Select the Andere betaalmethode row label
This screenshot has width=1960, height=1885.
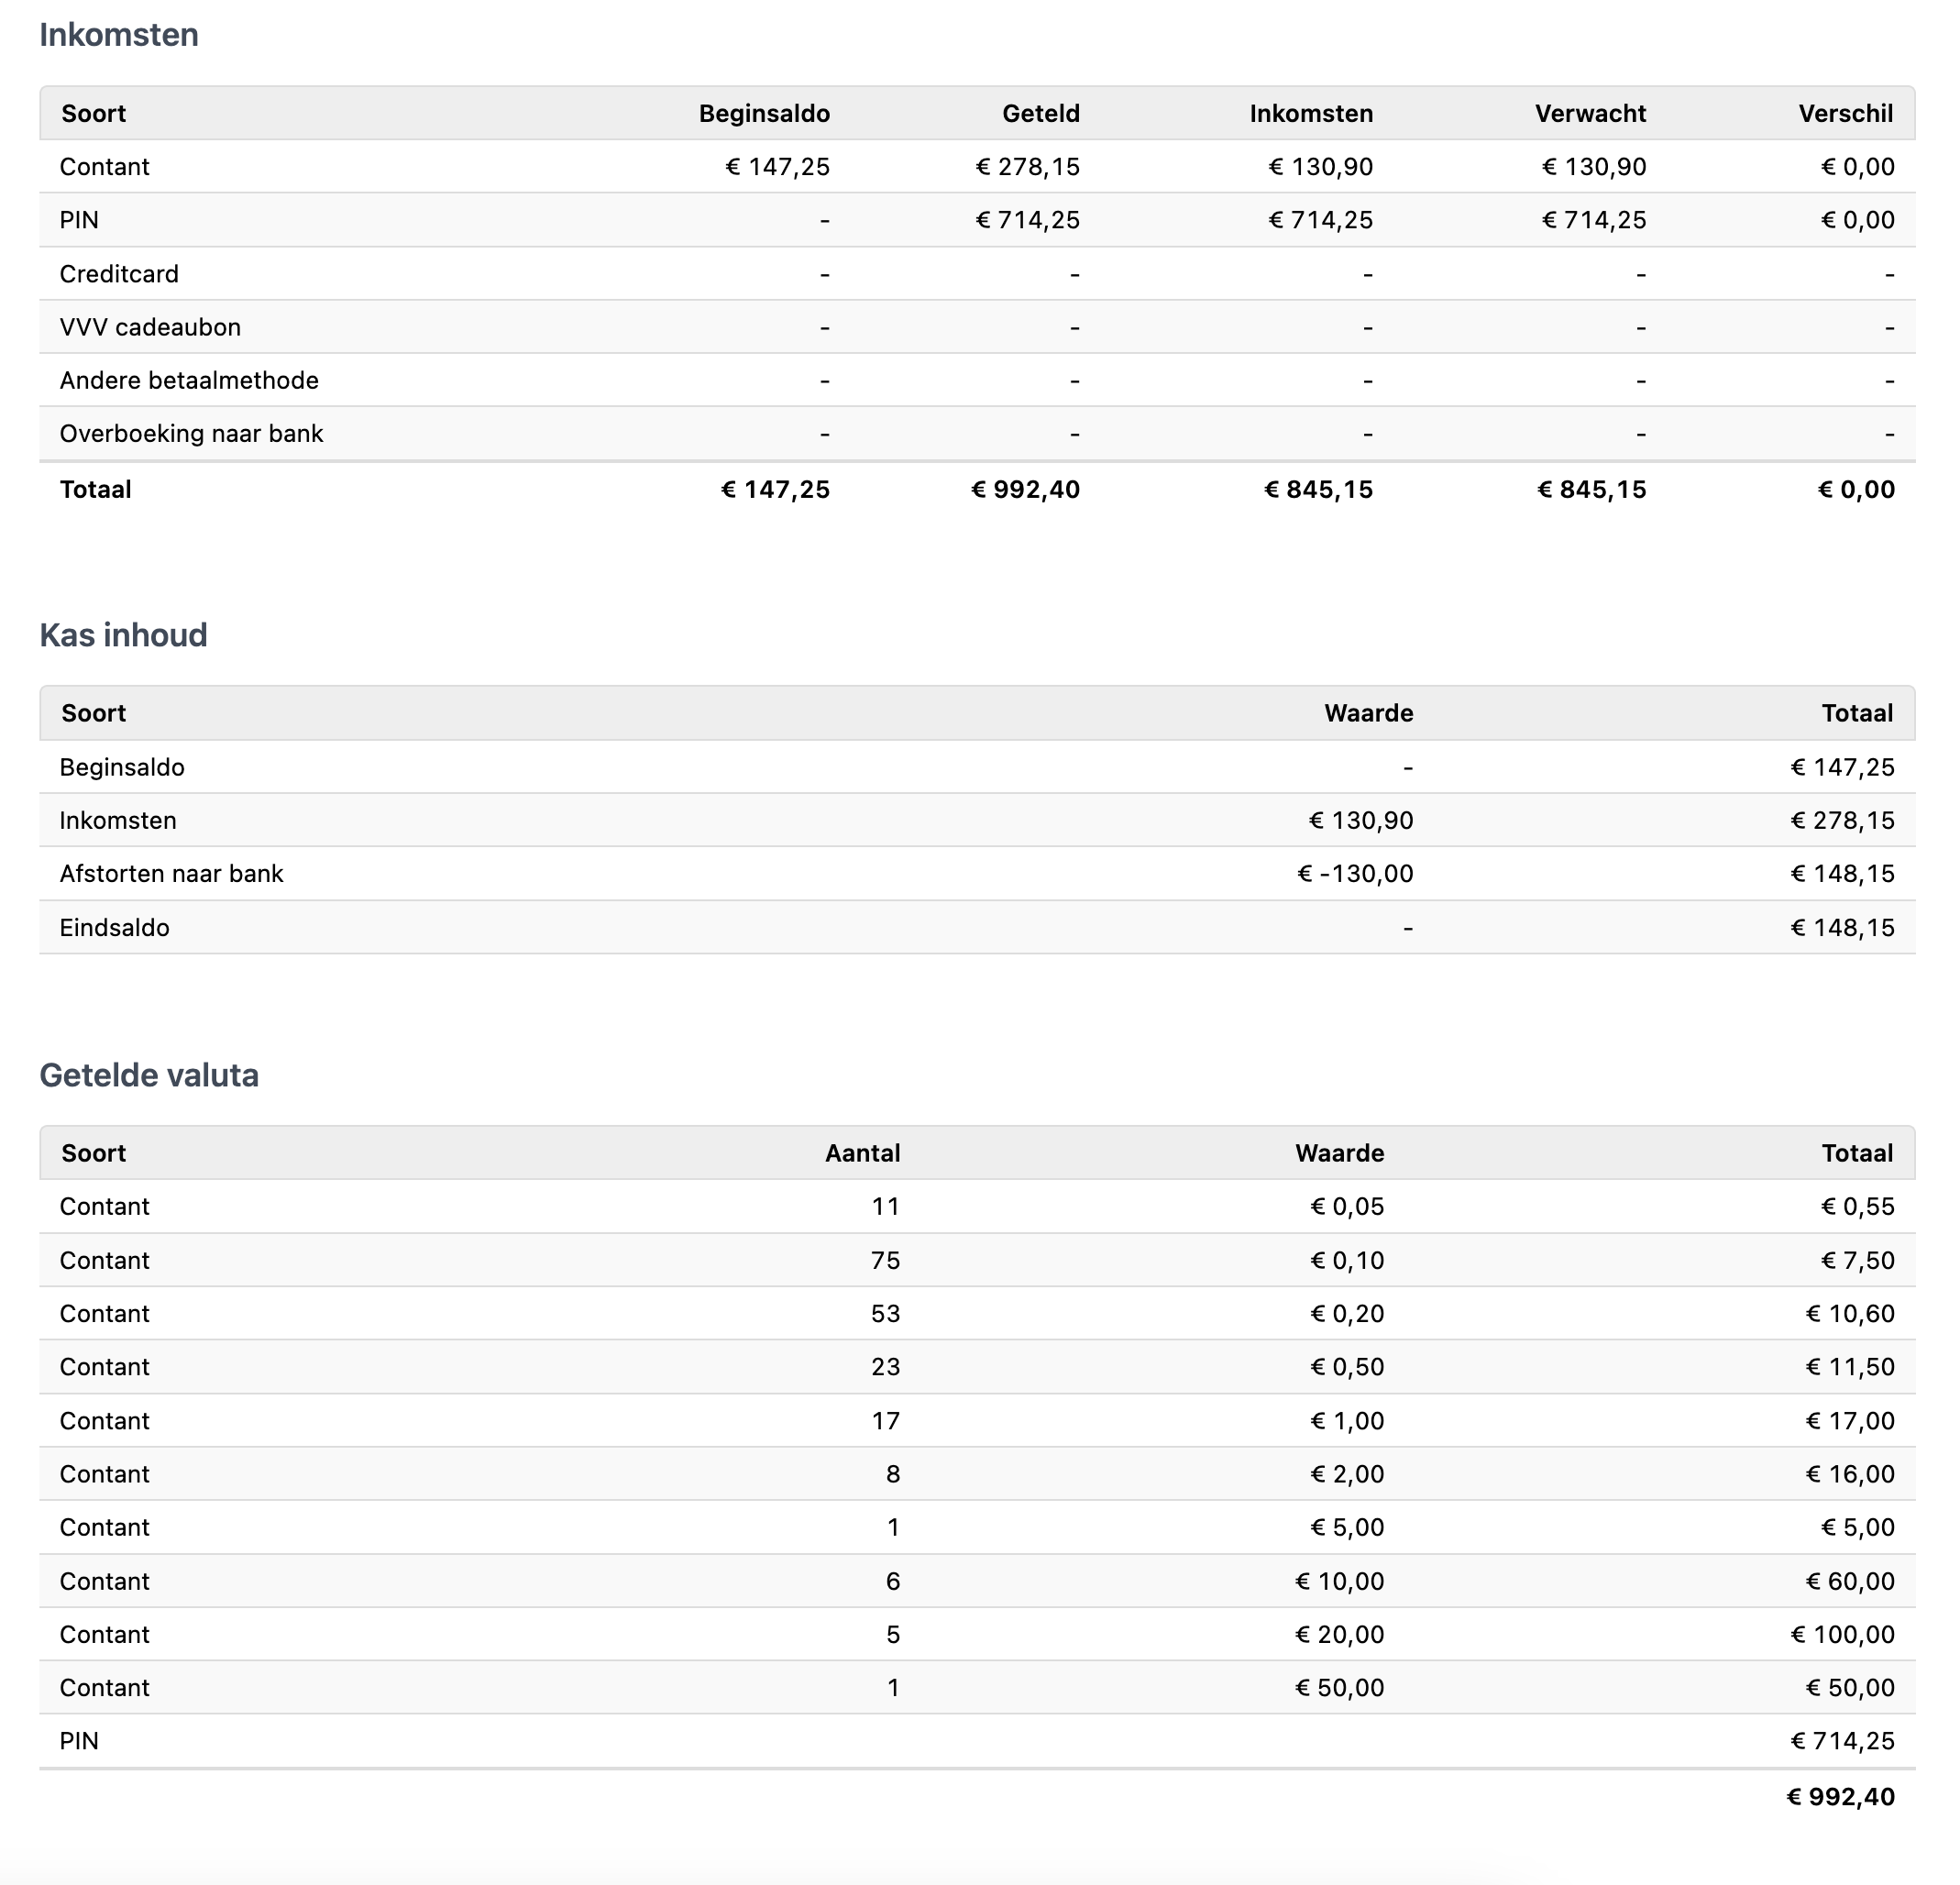click(x=189, y=380)
